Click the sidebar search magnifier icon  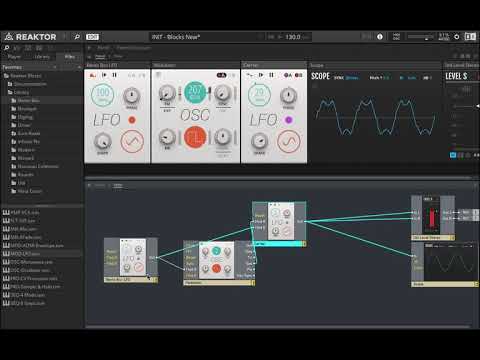(7, 48)
